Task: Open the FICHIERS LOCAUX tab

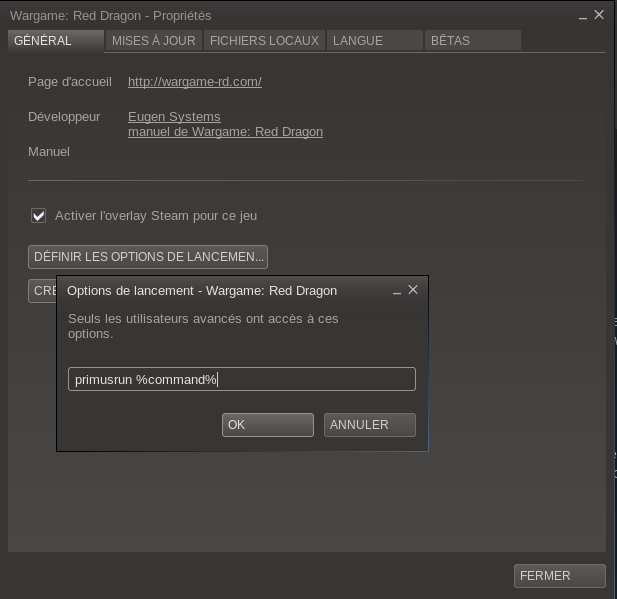Action: [x=264, y=41]
